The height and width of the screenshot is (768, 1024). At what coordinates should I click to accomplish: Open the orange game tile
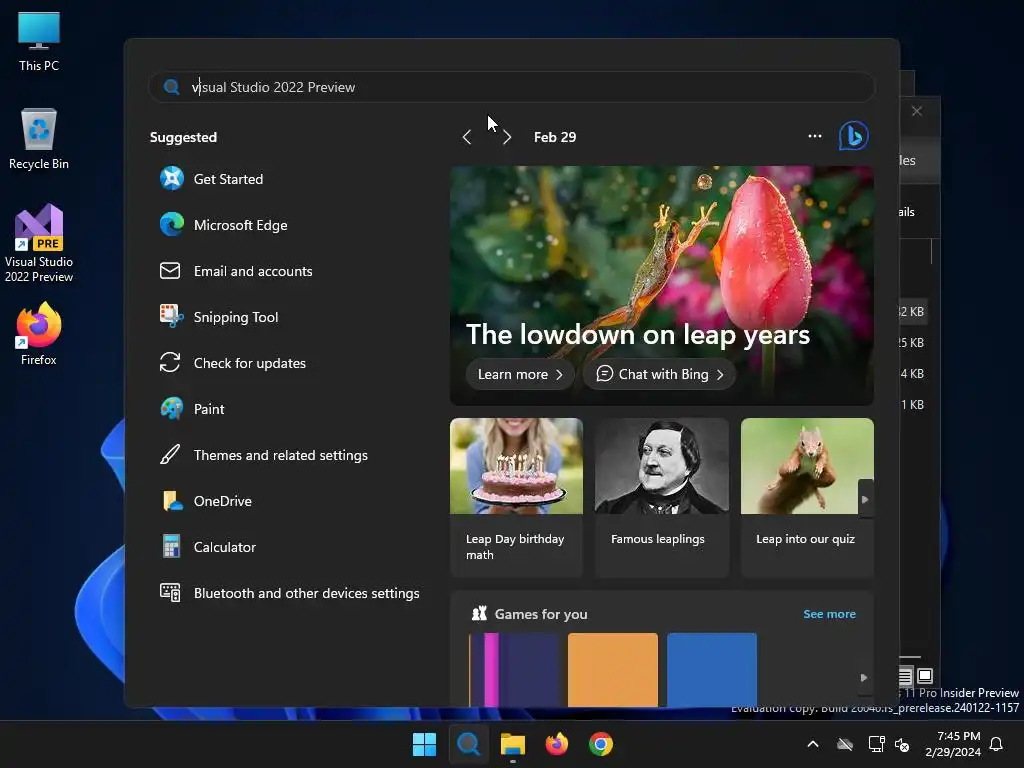click(x=613, y=669)
